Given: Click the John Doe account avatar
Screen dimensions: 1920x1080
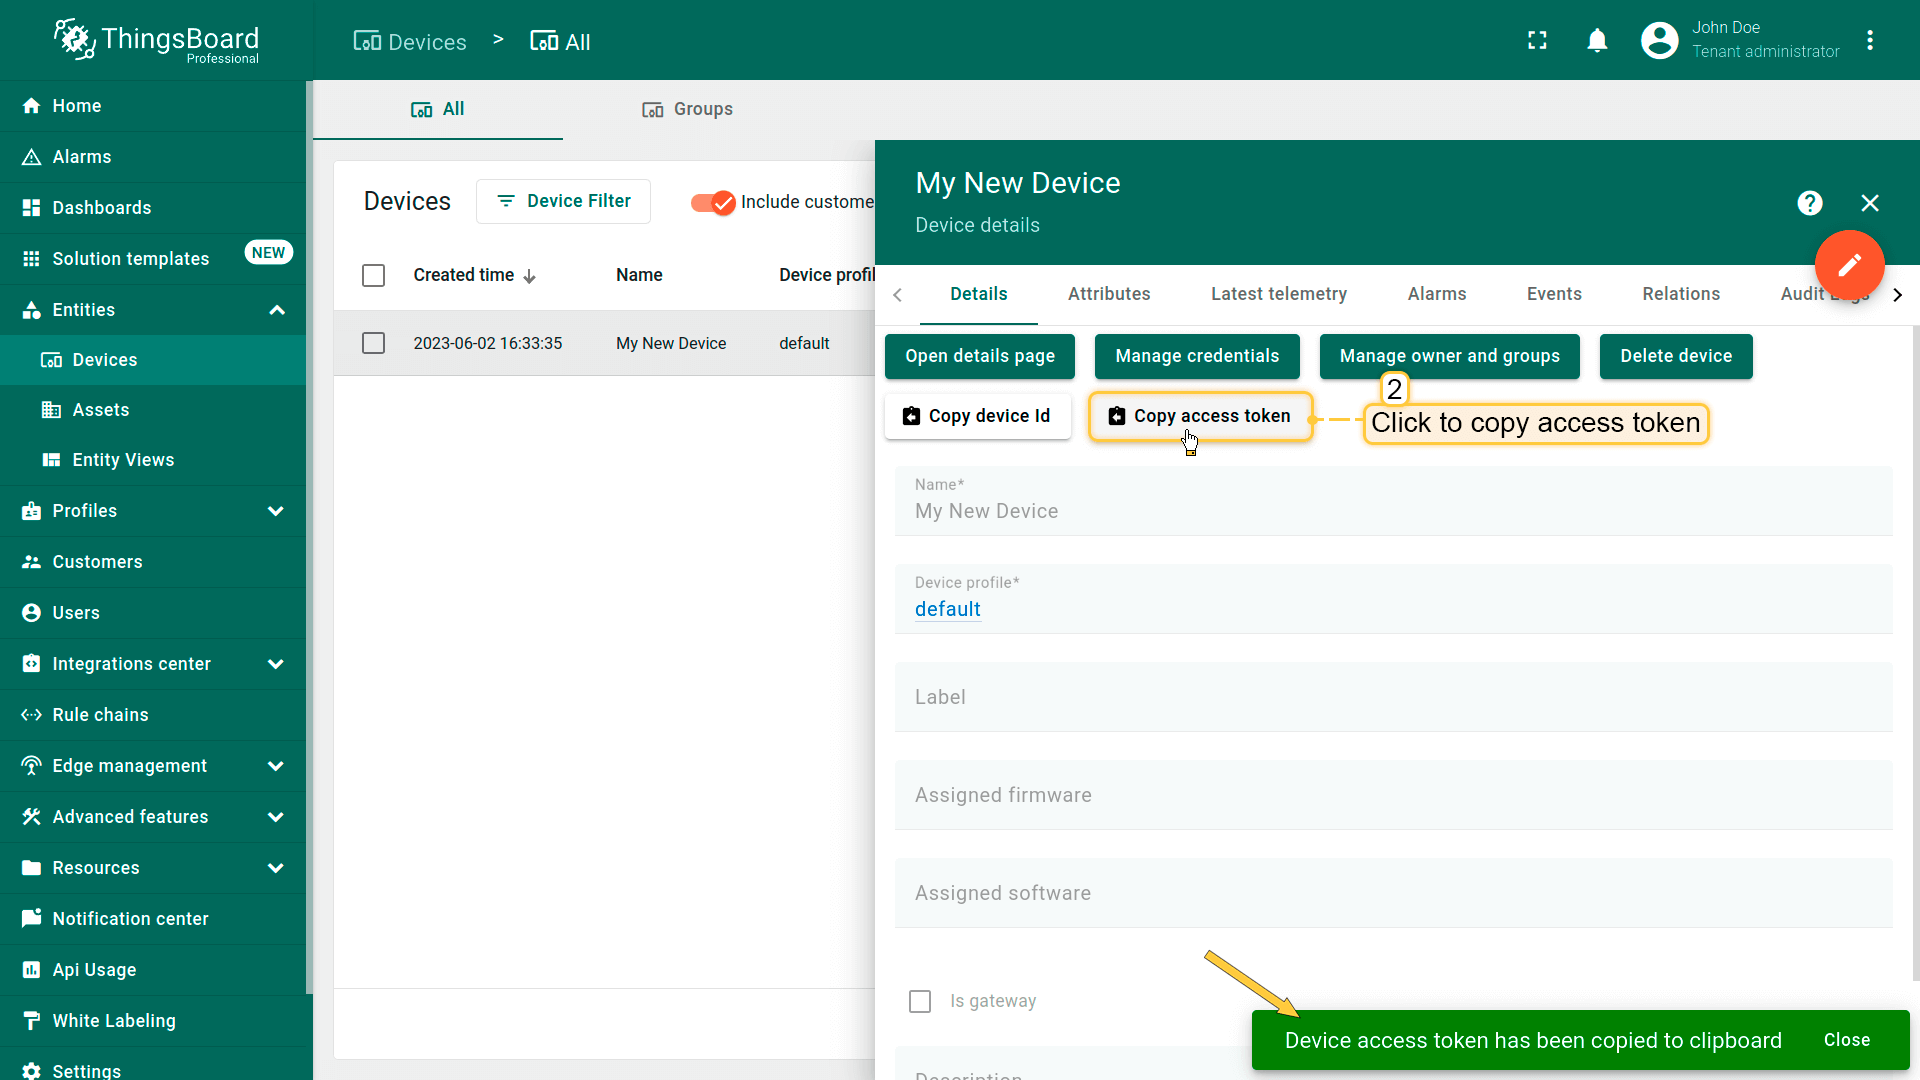Looking at the screenshot, I should (1659, 41).
